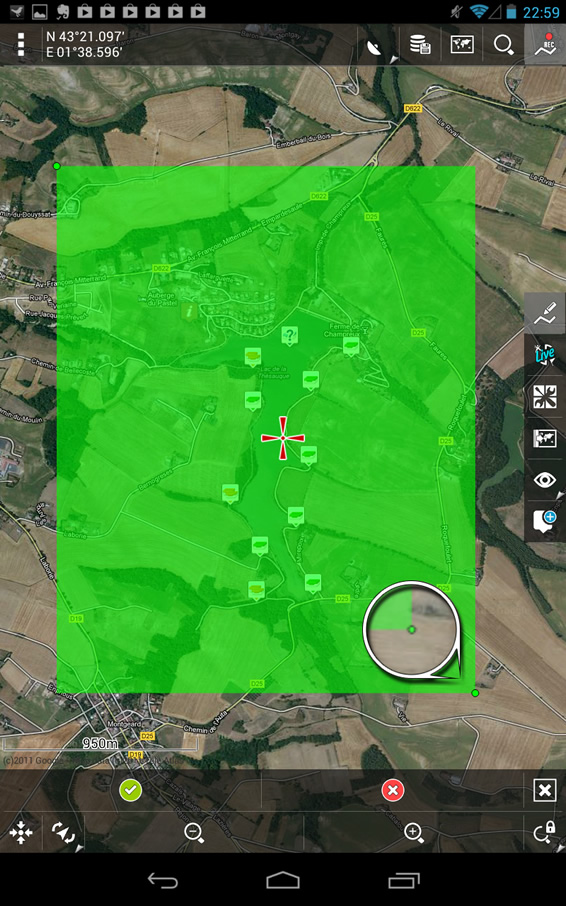Select the question mark mystery cache marker

(x=289, y=335)
